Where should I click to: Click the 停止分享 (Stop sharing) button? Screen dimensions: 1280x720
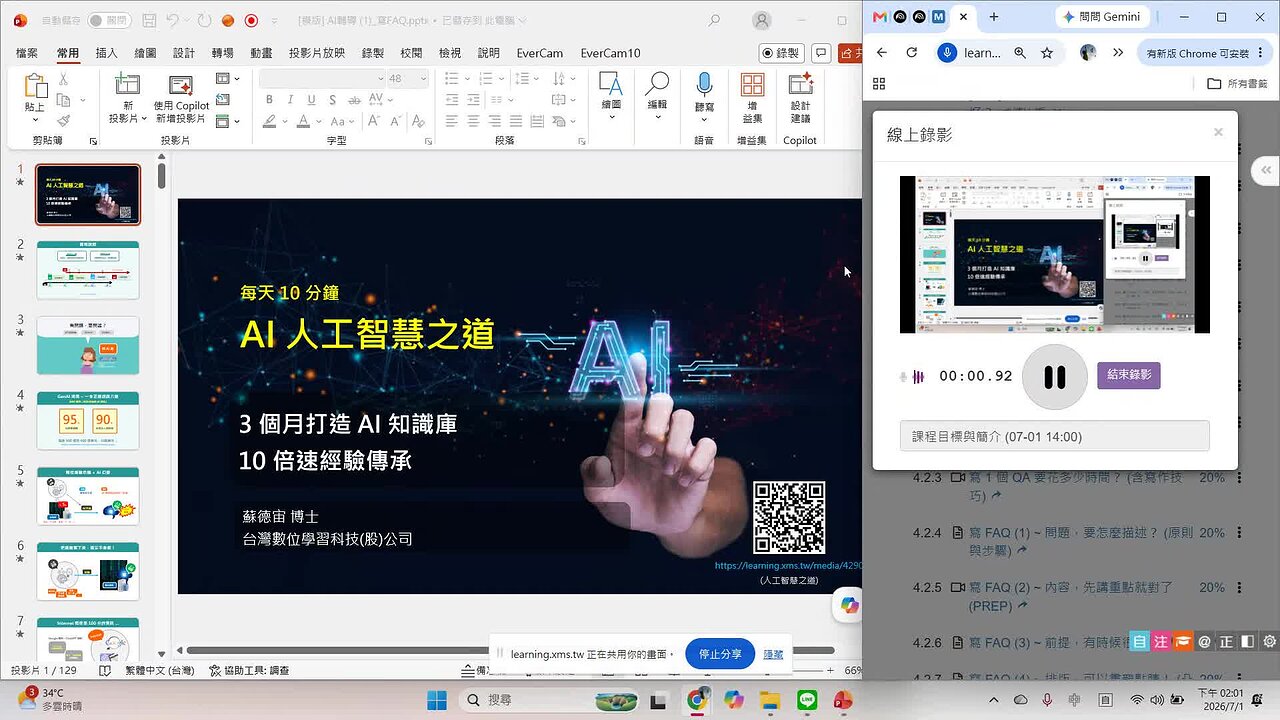coord(720,654)
